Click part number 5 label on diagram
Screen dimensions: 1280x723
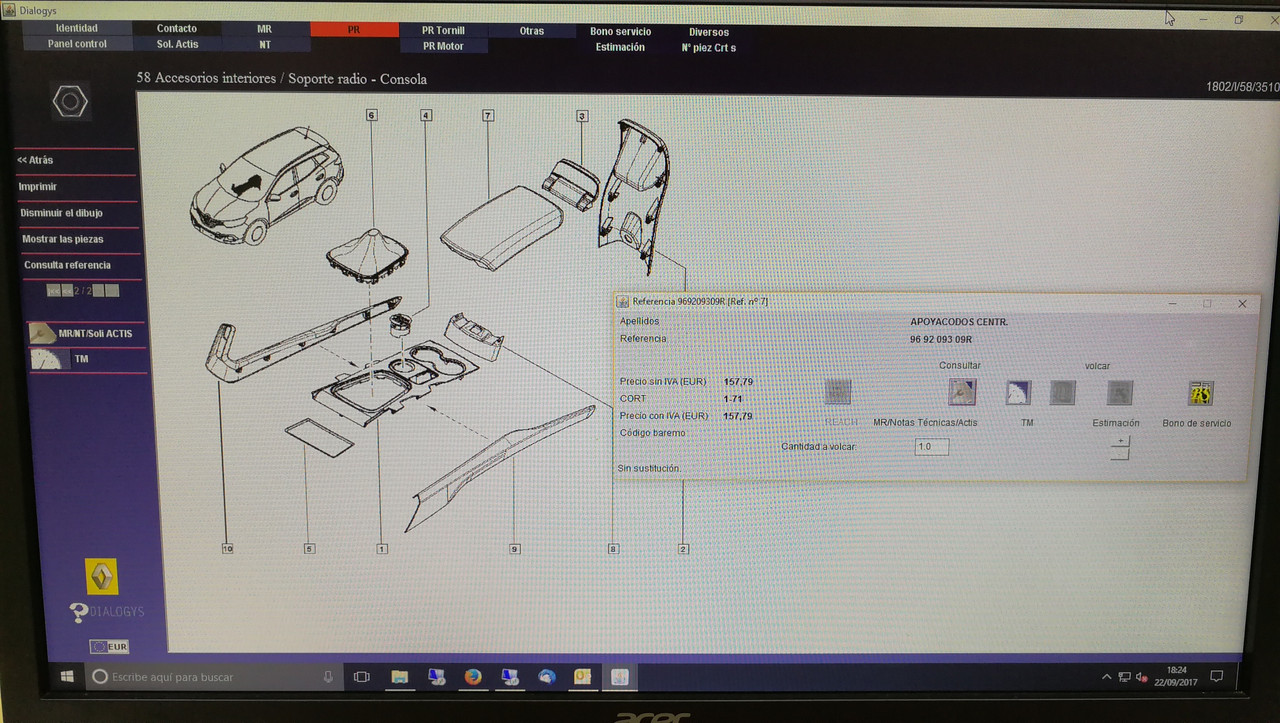tap(309, 548)
